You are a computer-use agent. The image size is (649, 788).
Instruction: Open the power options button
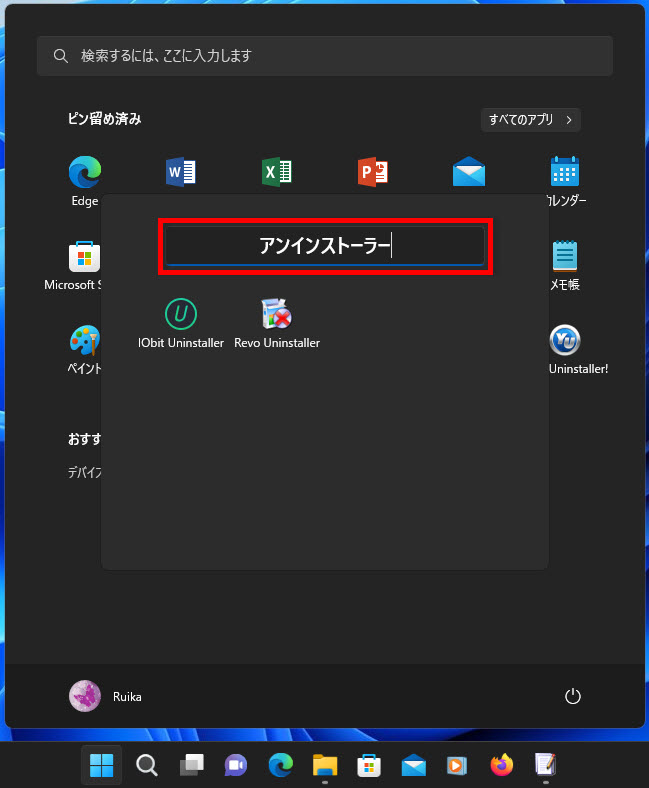pyautogui.click(x=573, y=696)
